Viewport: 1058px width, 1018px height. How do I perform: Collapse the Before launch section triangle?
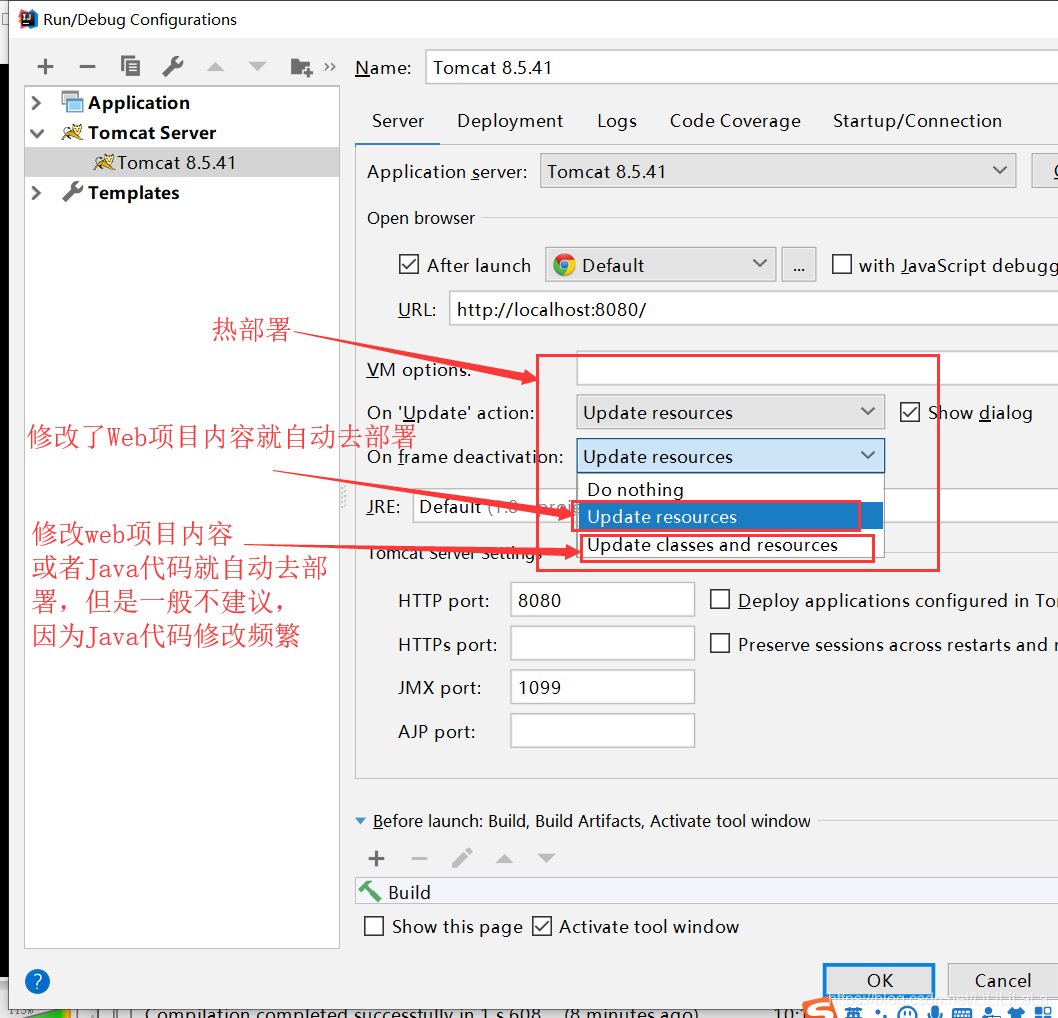point(360,821)
